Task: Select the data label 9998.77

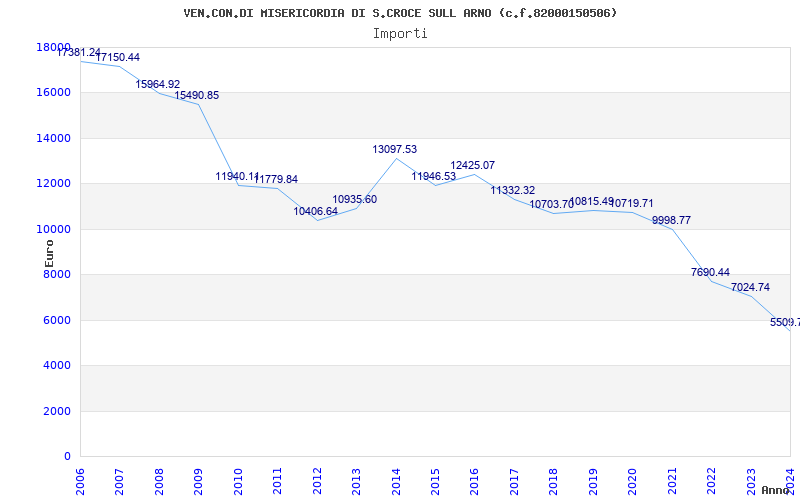Action: pos(671,220)
